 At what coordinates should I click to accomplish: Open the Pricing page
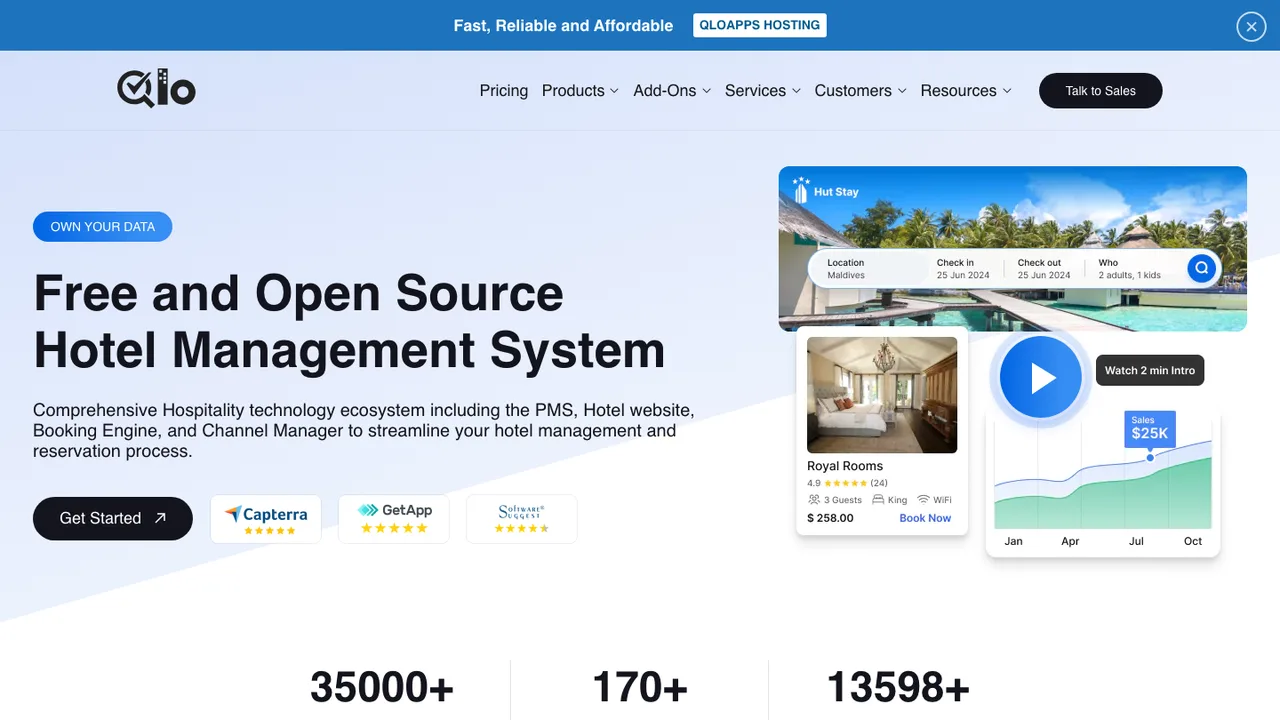[504, 90]
